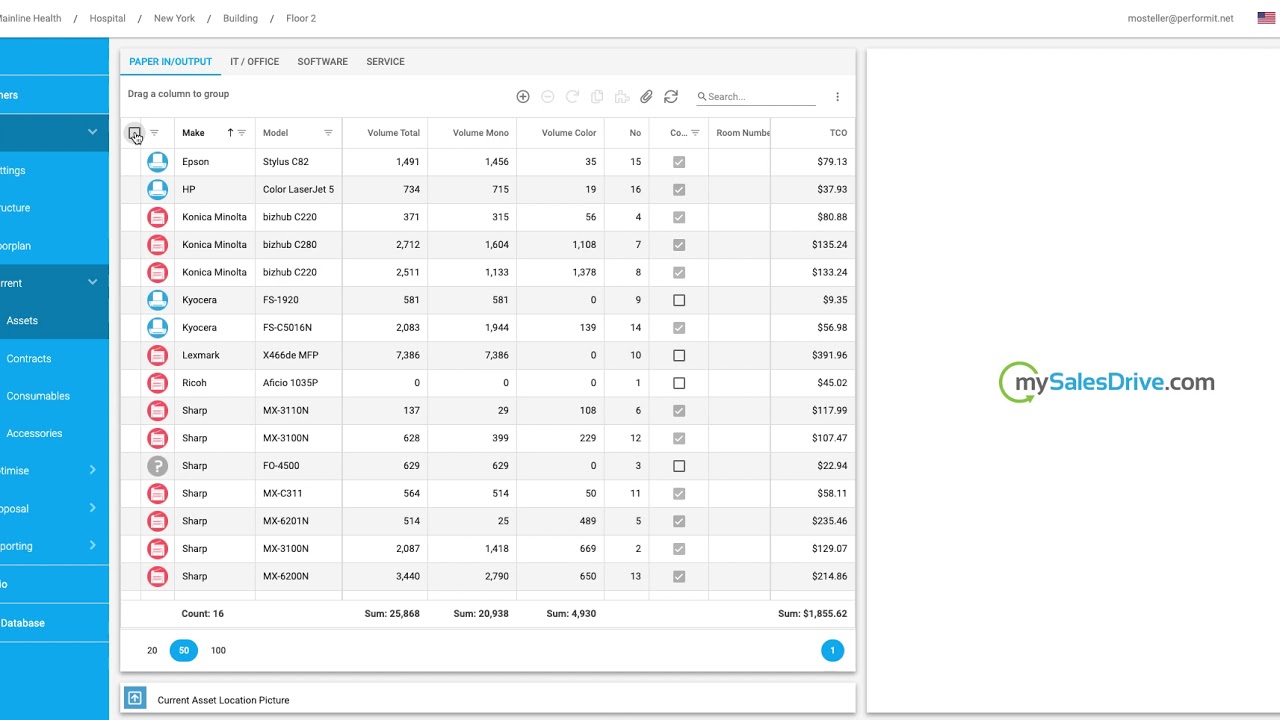Set page size to 50 rows
The image size is (1280, 720).
pyautogui.click(x=184, y=651)
